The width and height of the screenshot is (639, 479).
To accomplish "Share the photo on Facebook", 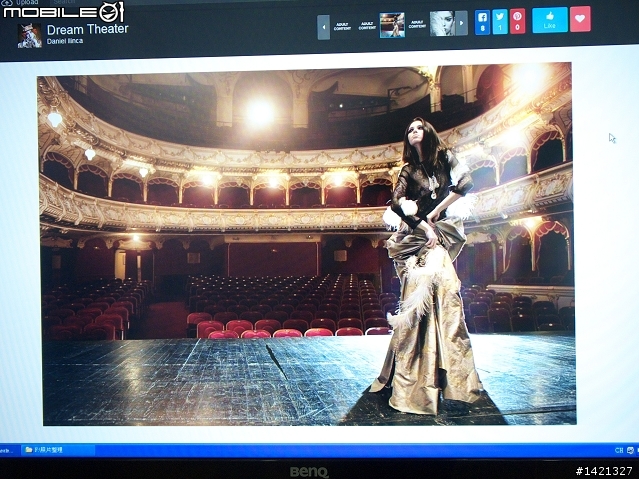I will click(x=482, y=22).
